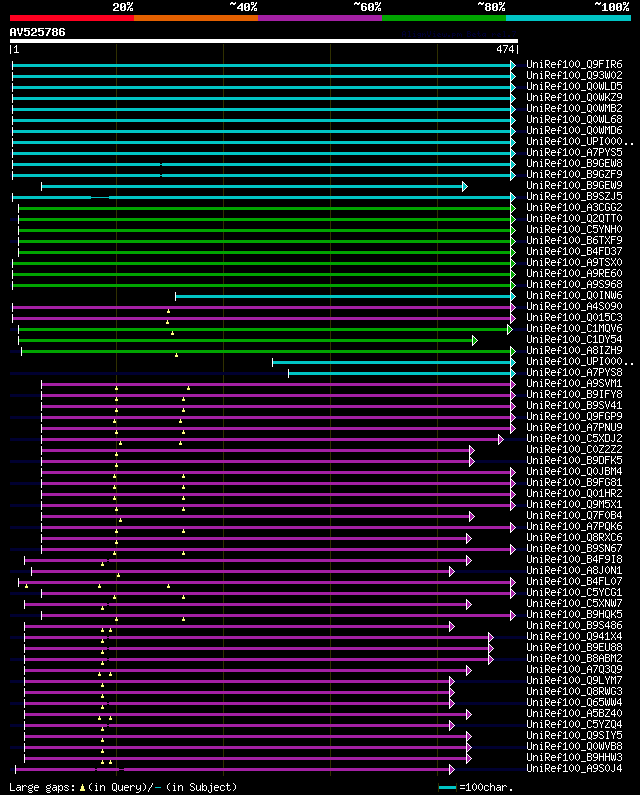Click the purple ~60% identity legend segment
640x795 pixels.
pyautogui.click(x=320, y=18)
